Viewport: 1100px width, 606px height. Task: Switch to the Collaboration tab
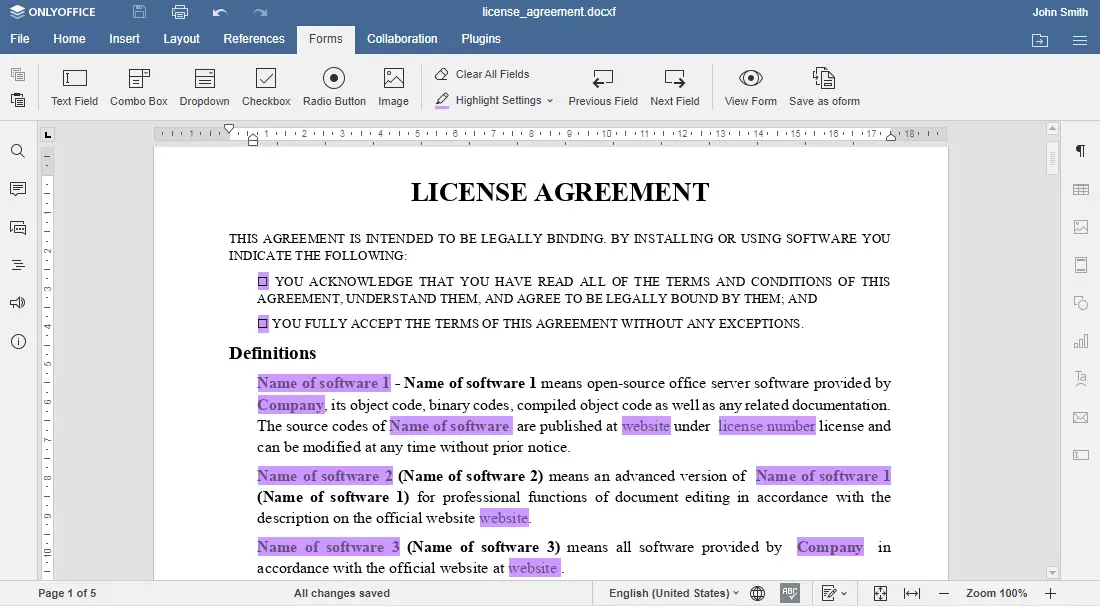coord(402,39)
